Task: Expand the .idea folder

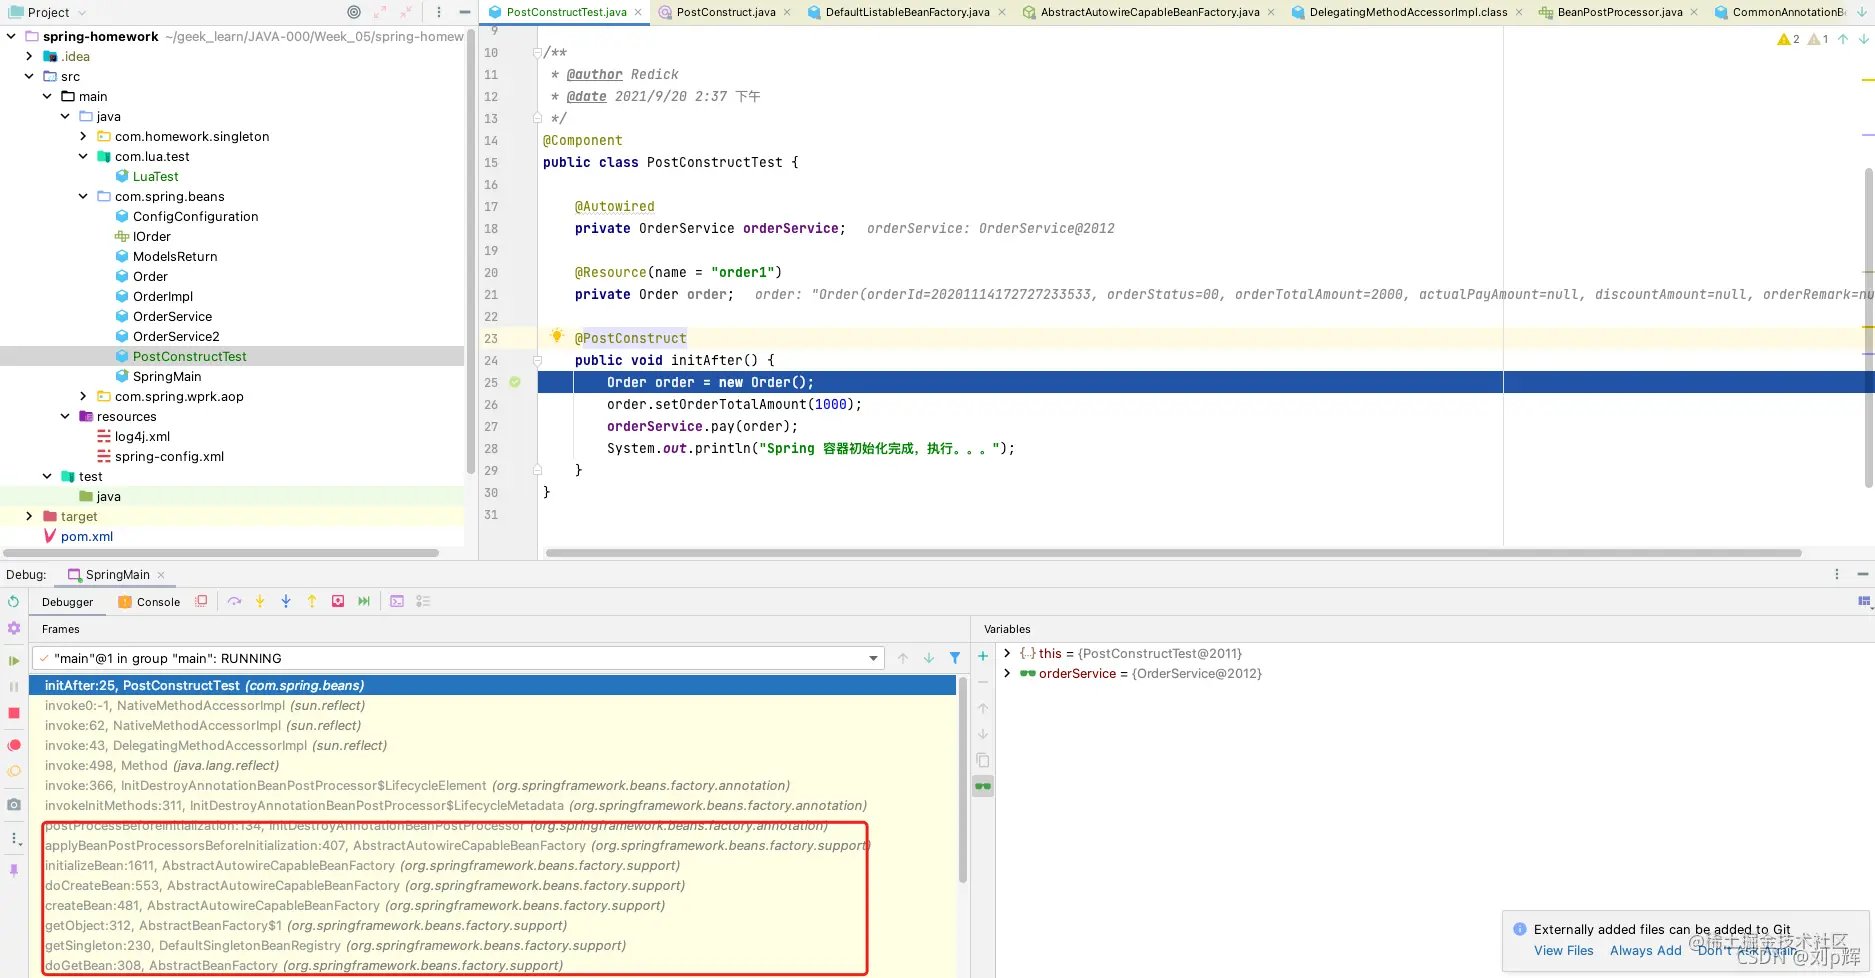Action: point(29,56)
